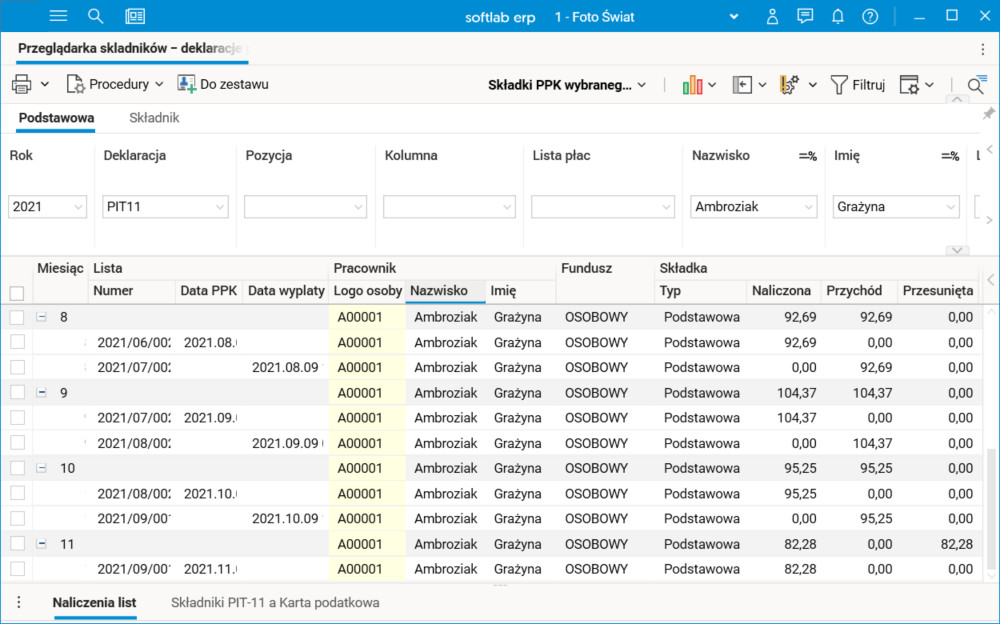1000x624 pixels.
Task: Open the help question mark icon
Action: [x=870, y=17]
